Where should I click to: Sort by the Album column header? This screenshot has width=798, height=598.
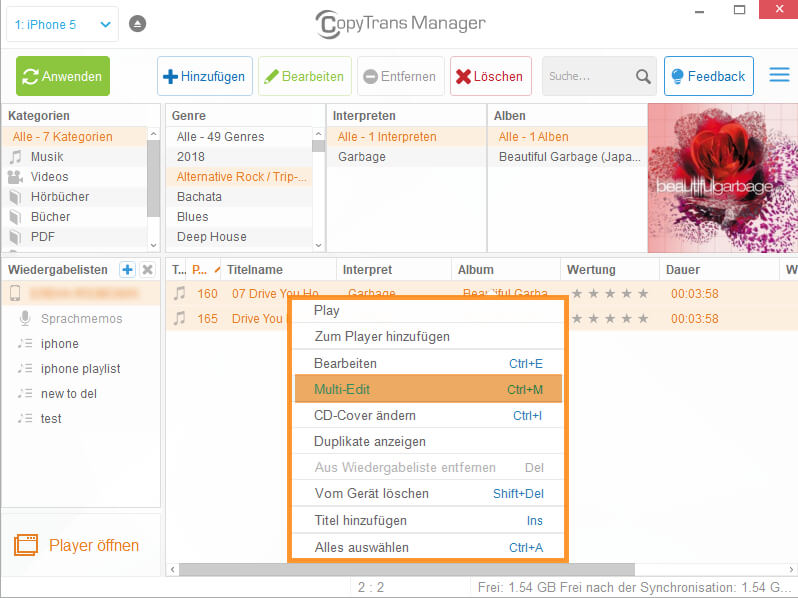506,270
